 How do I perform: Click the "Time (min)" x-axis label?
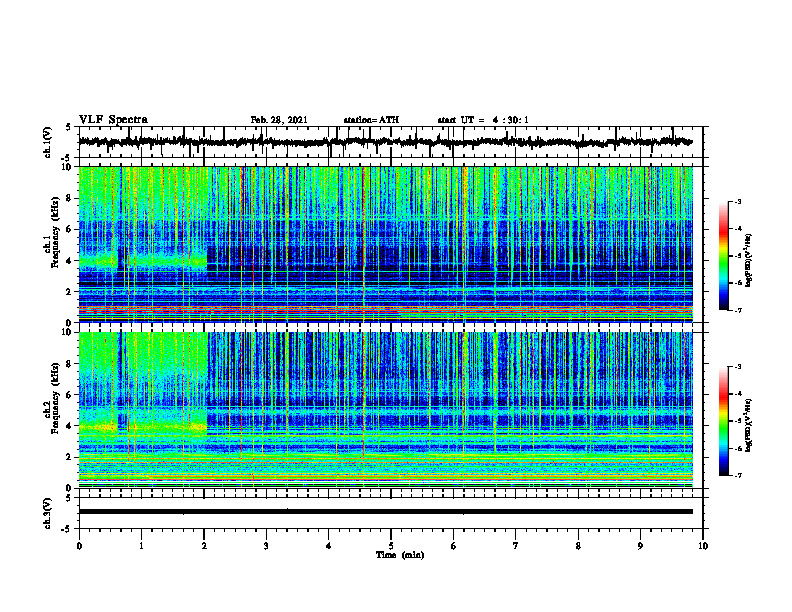tap(400, 555)
